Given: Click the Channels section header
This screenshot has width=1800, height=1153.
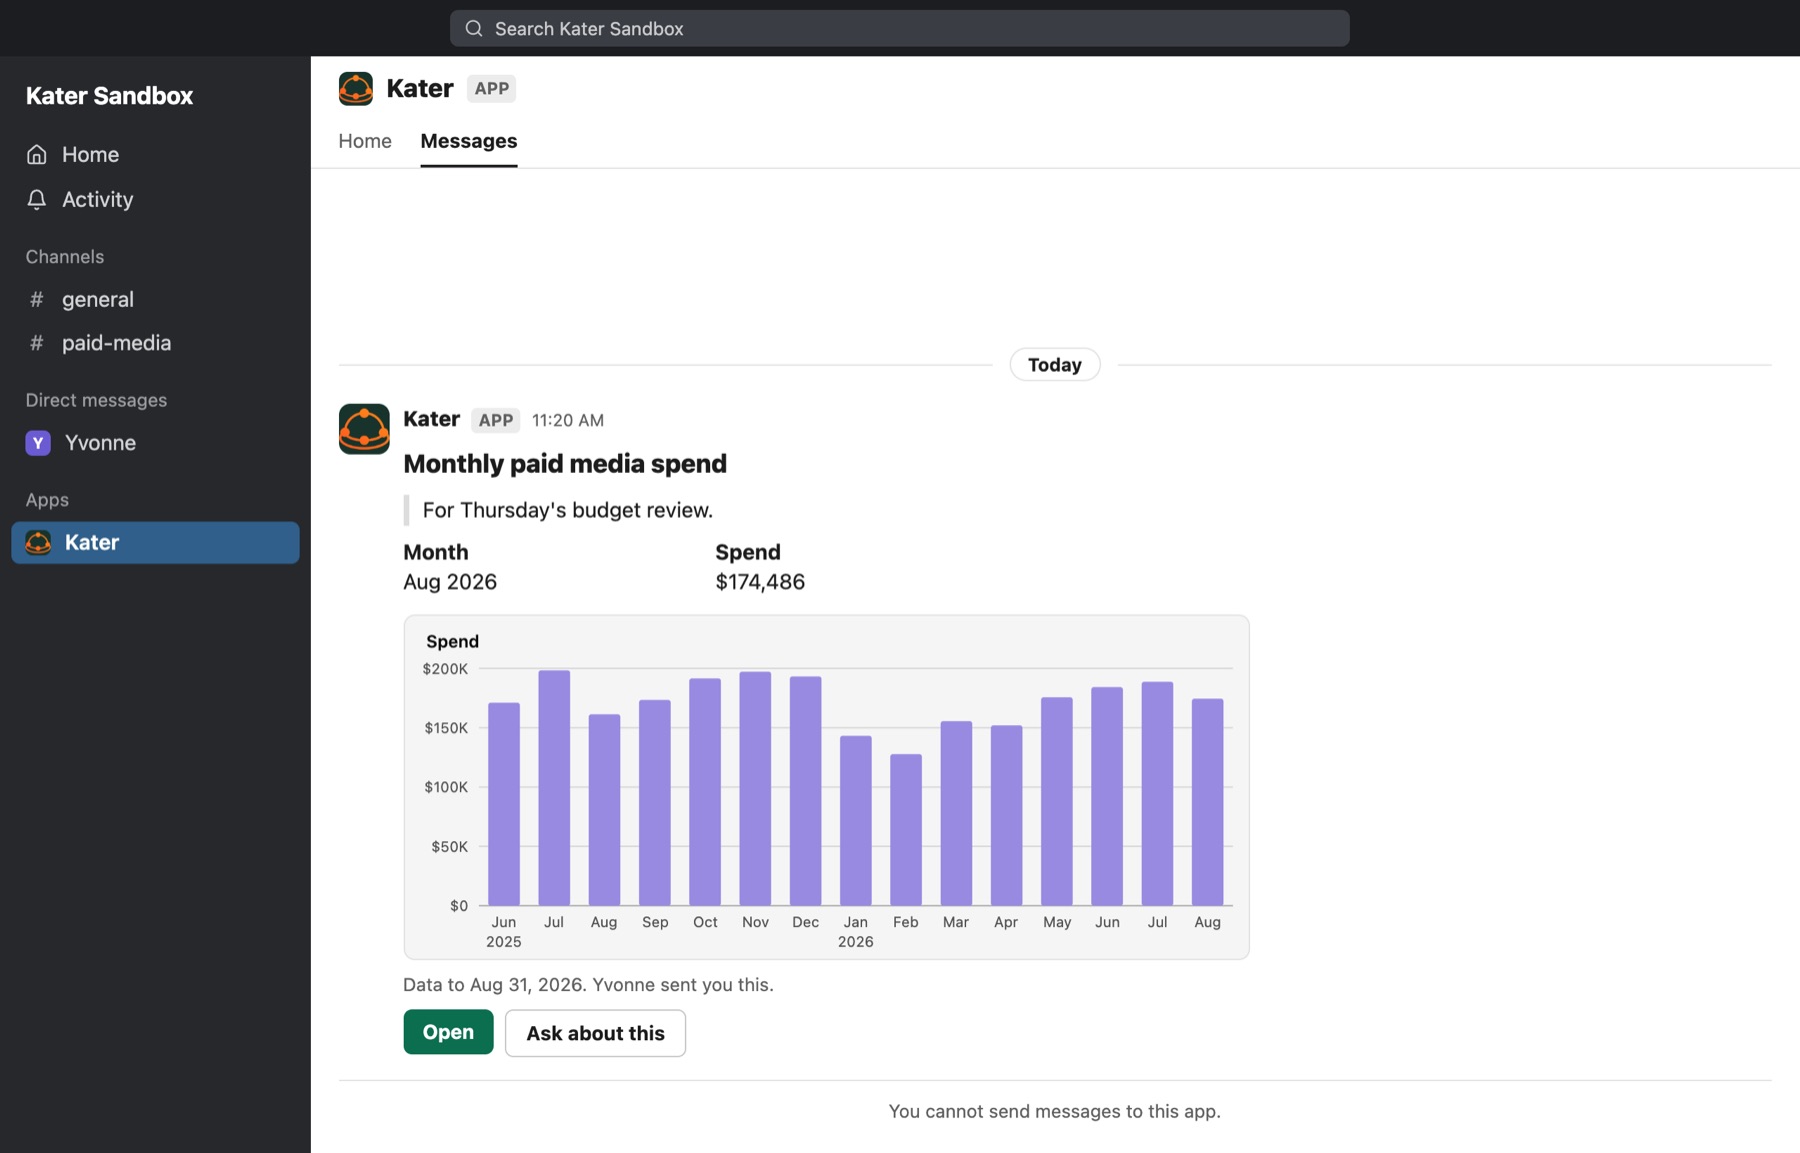Looking at the screenshot, I should [x=65, y=257].
